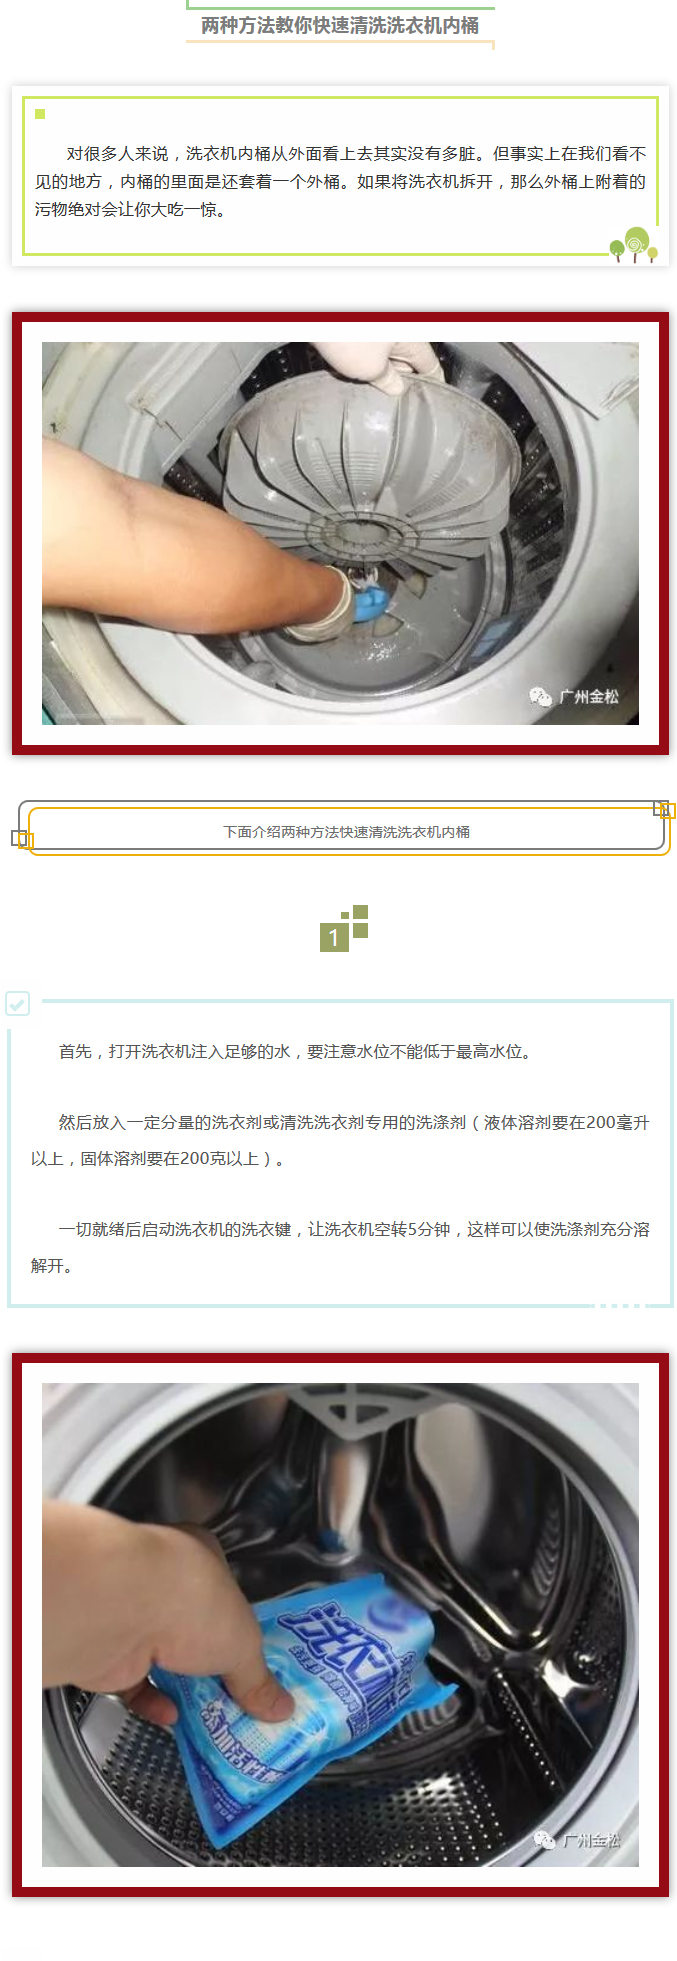Click the paragraph about filling washer with water
Image resolution: width=677 pixels, height=1961 pixels.
click(295, 1051)
